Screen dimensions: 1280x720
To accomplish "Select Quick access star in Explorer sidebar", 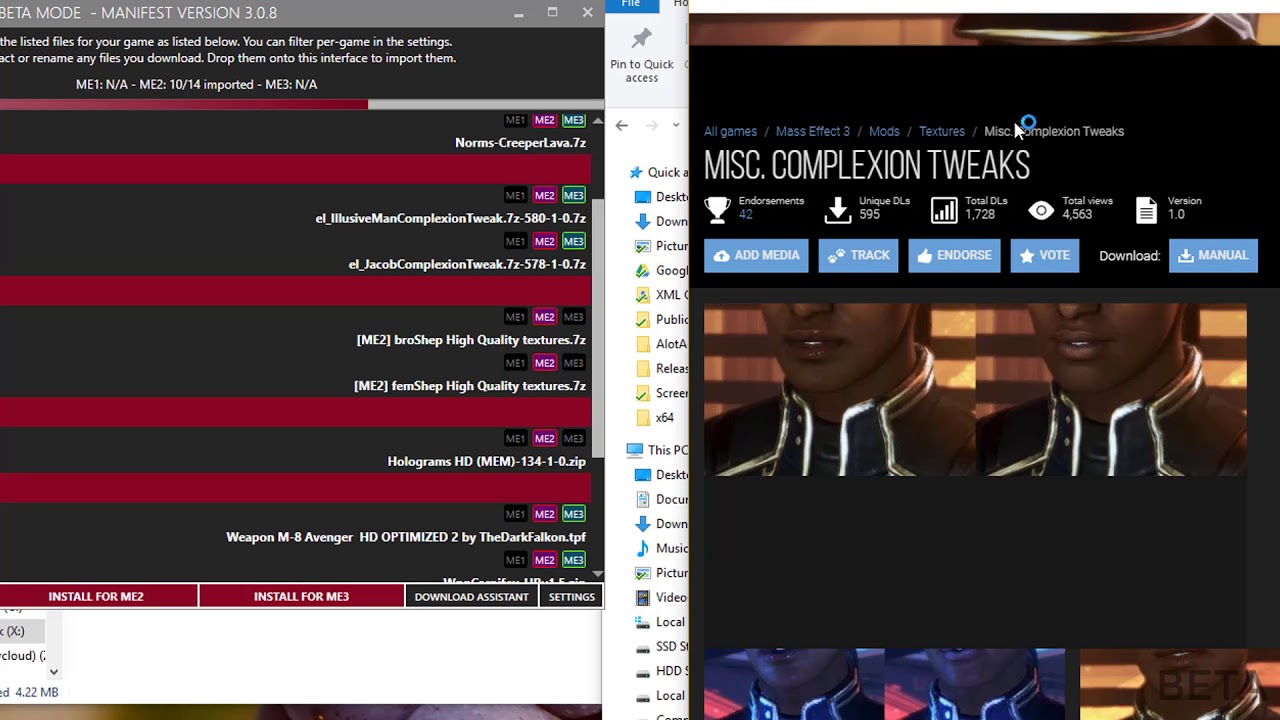I will 636,172.
